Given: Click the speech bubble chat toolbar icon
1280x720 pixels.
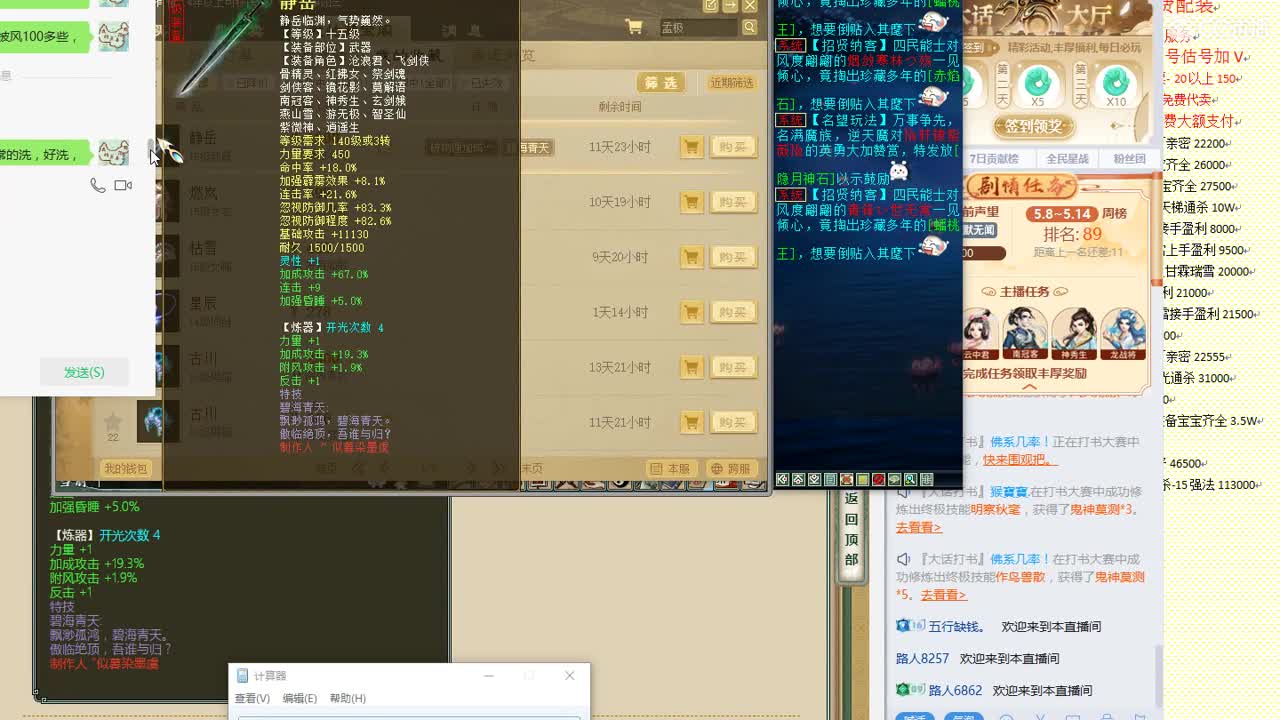Looking at the screenshot, I should click(895, 480).
